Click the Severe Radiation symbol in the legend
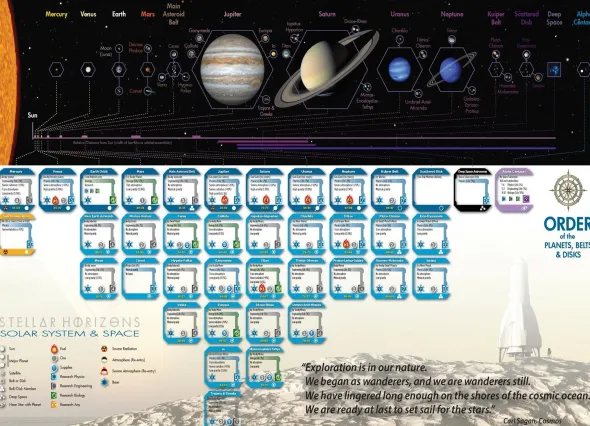 pos(105,349)
